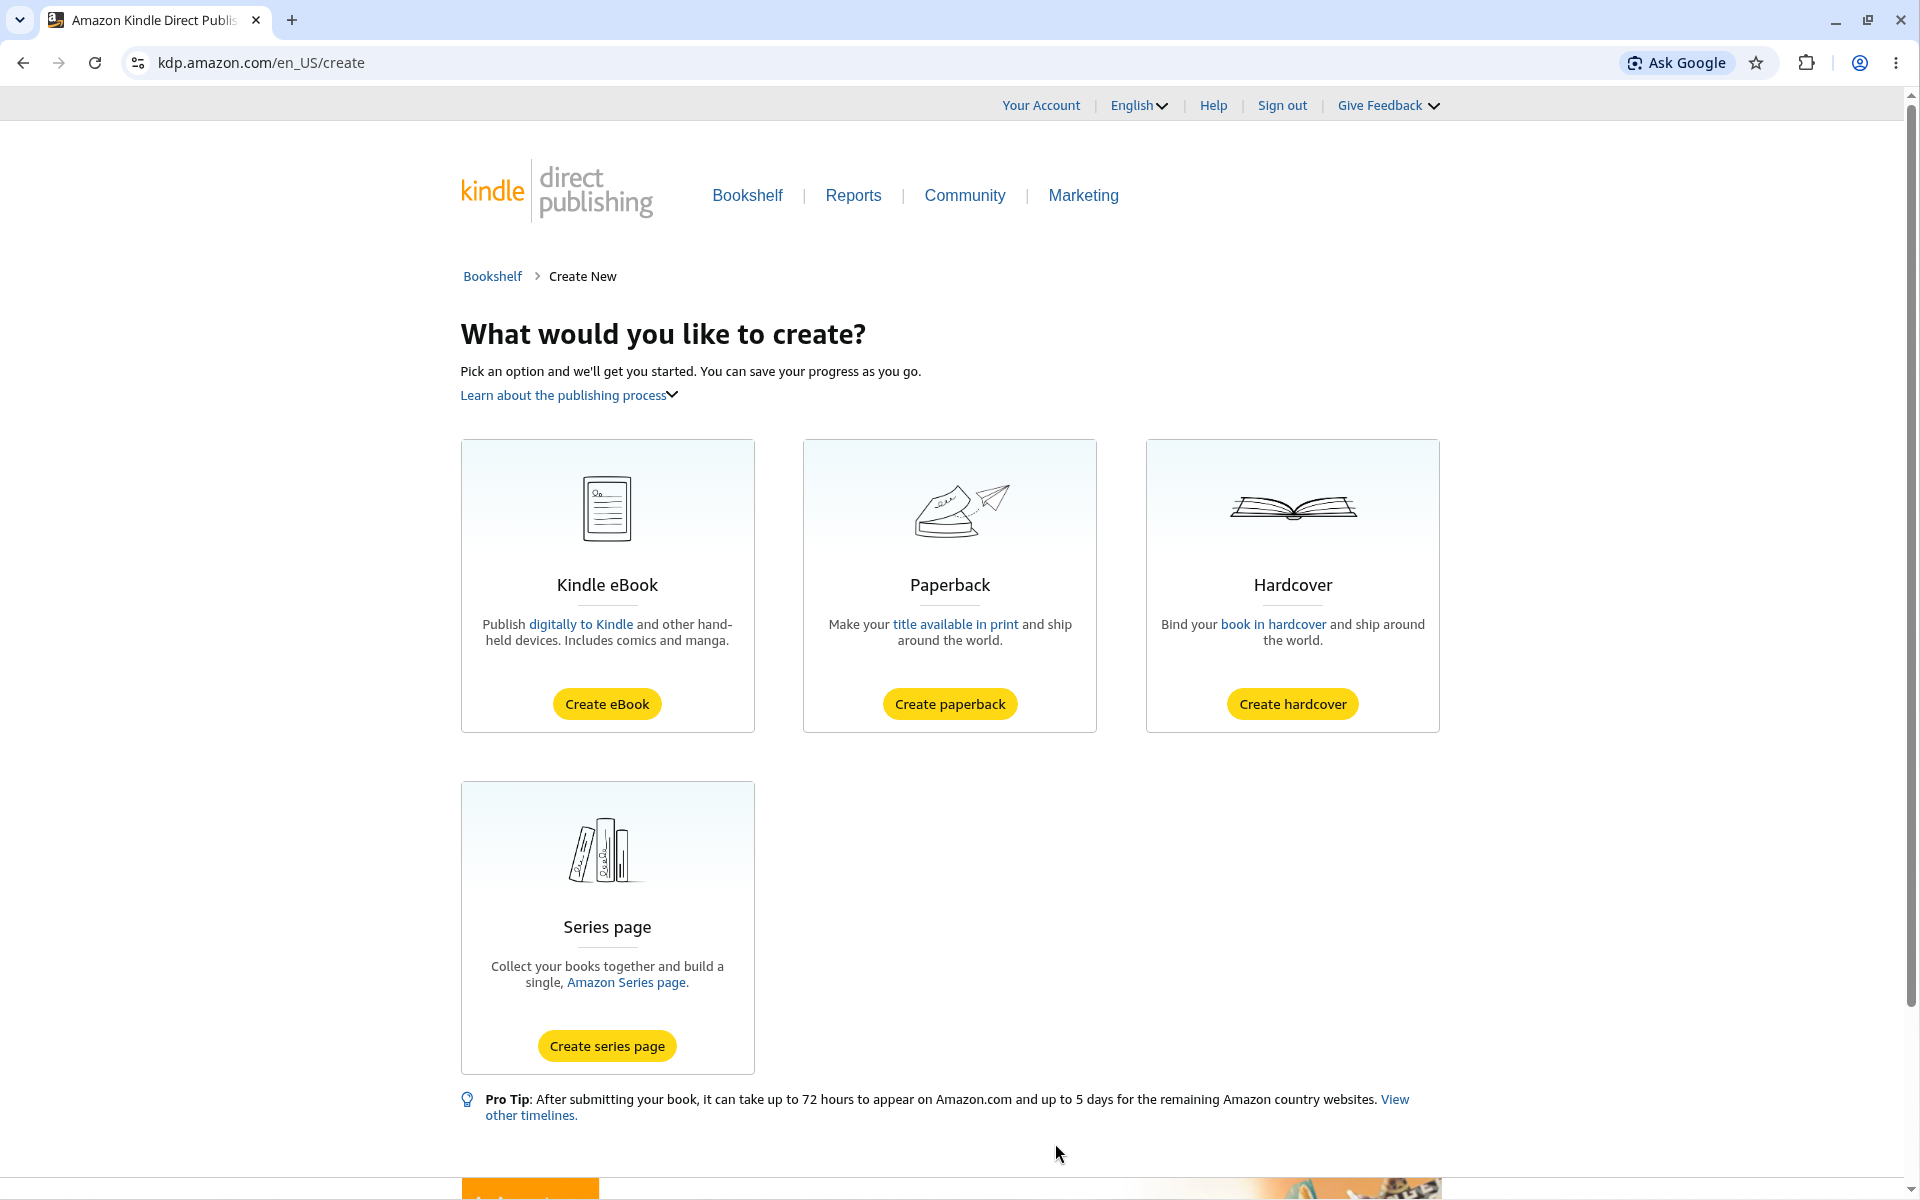Open the Chrome three-dot menu
The image size is (1920, 1200).
point(1896,63)
